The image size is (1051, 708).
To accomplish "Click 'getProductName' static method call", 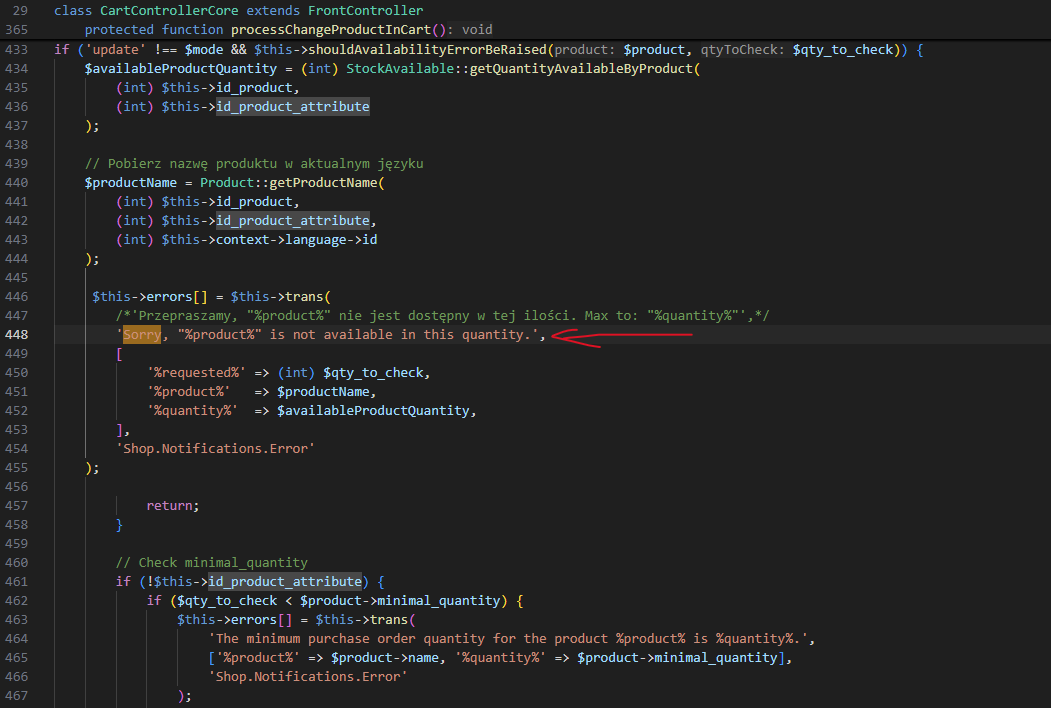I will tap(323, 182).
